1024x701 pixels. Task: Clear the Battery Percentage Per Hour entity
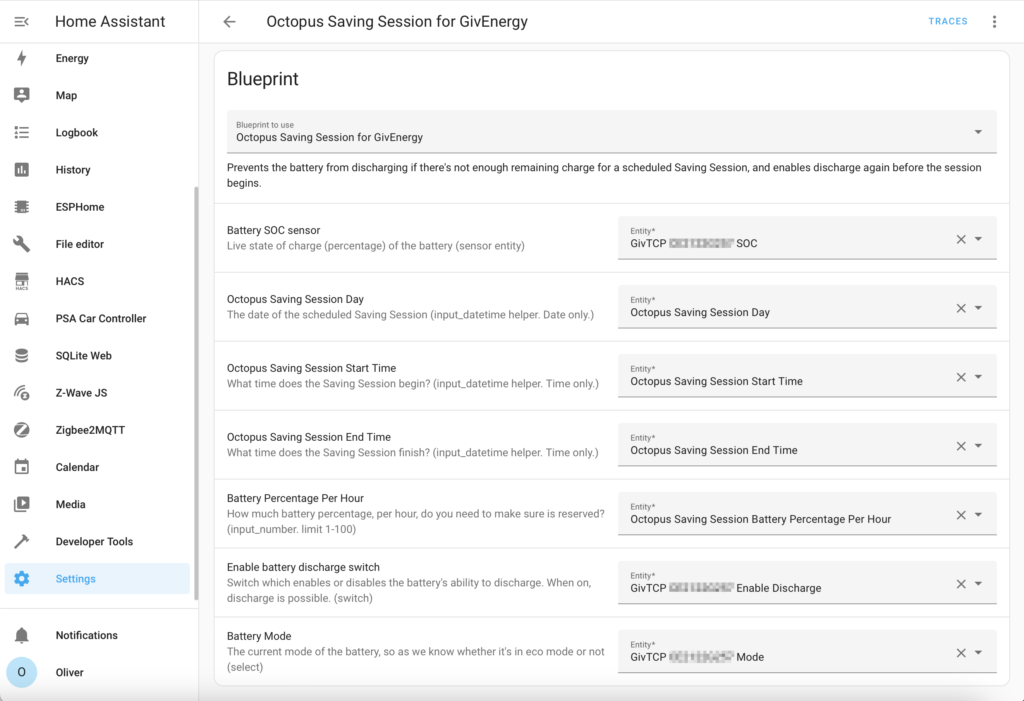click(x=961, y=515)
